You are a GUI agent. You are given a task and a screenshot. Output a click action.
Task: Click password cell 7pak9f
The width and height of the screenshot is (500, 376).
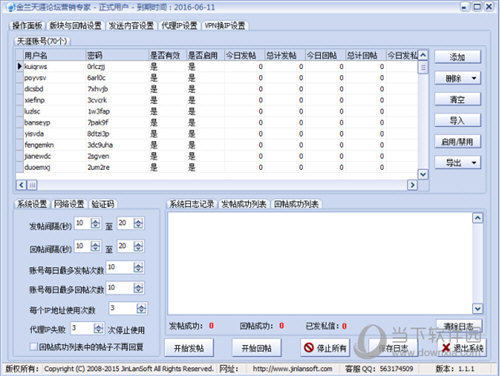[117, 123]
